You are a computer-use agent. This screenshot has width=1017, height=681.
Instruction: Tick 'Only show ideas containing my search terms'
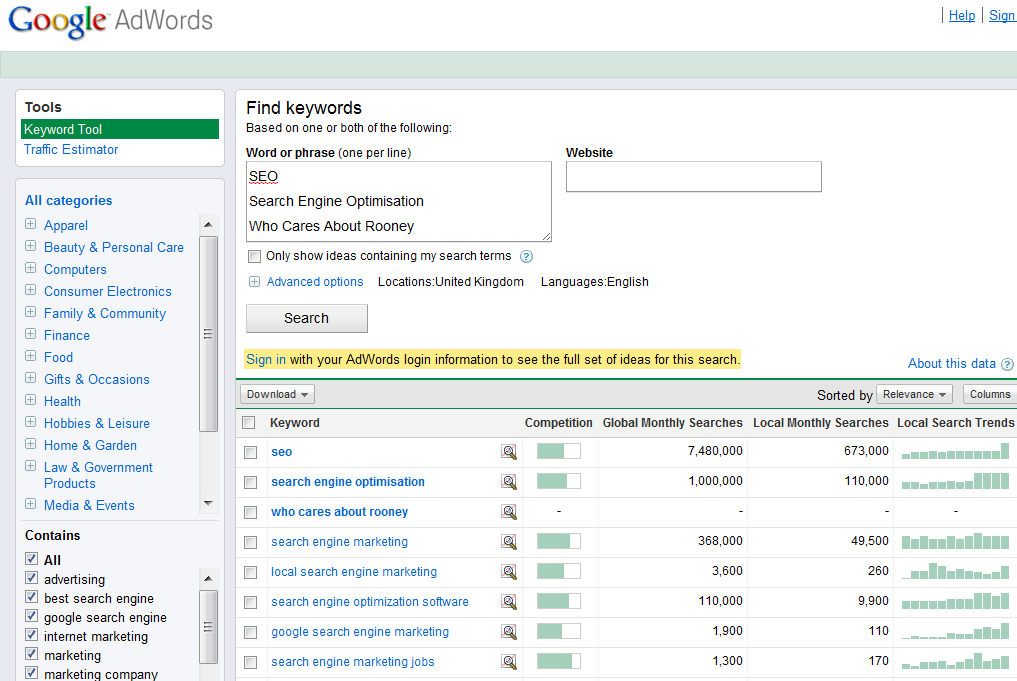[255, 256]
